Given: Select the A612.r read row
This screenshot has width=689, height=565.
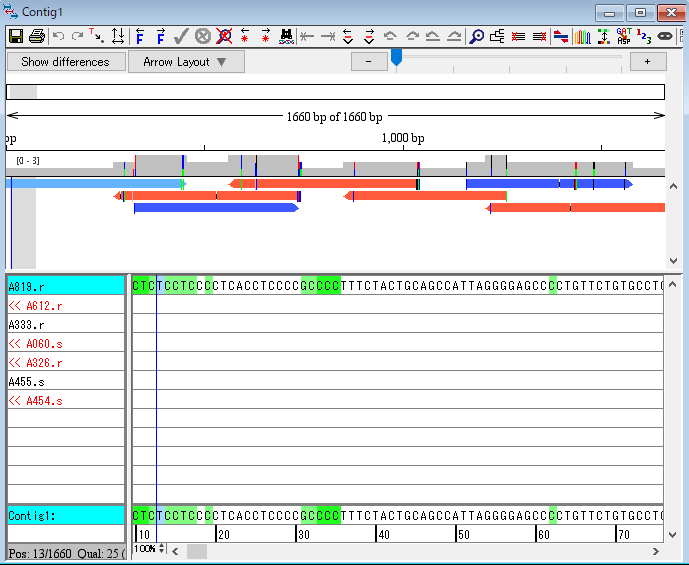Looking at the screenshot, I should (66, 306).
